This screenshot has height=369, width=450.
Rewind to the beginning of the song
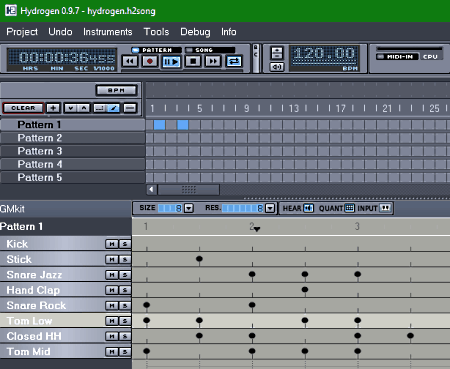tap(130, 61)
